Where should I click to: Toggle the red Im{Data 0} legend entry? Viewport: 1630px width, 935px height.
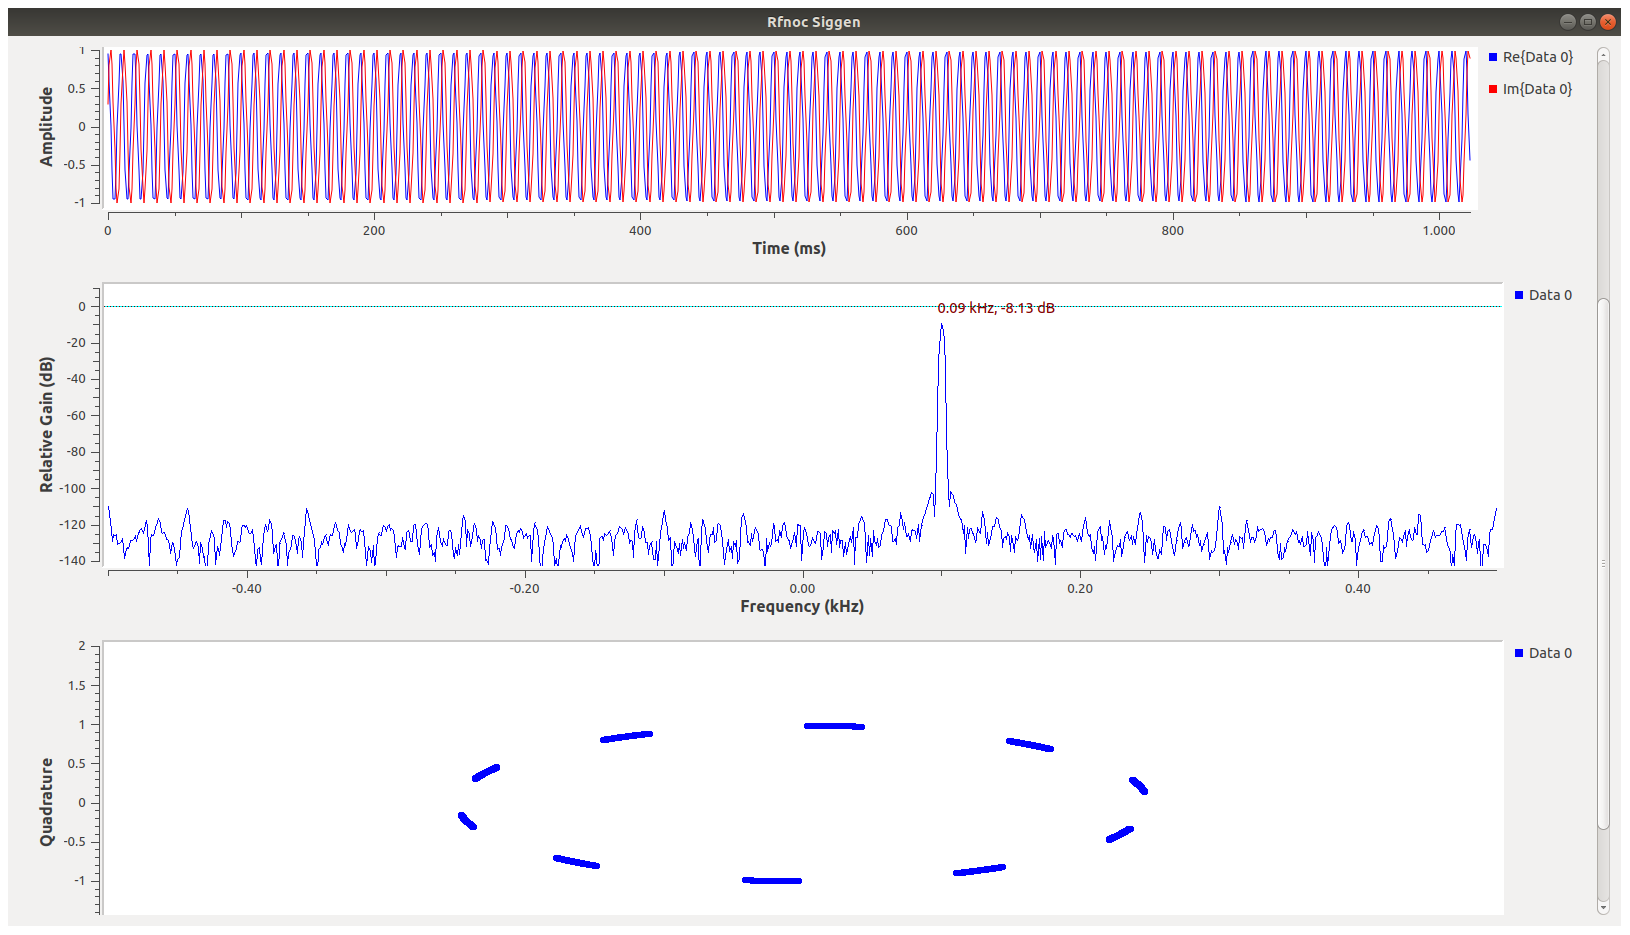click(1530, 89)
